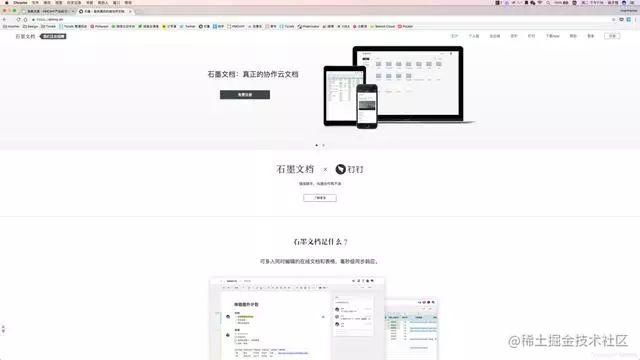
Task: Click the 石墨文档 text logo in the 钉钉 section
Action: click(295, 169)
